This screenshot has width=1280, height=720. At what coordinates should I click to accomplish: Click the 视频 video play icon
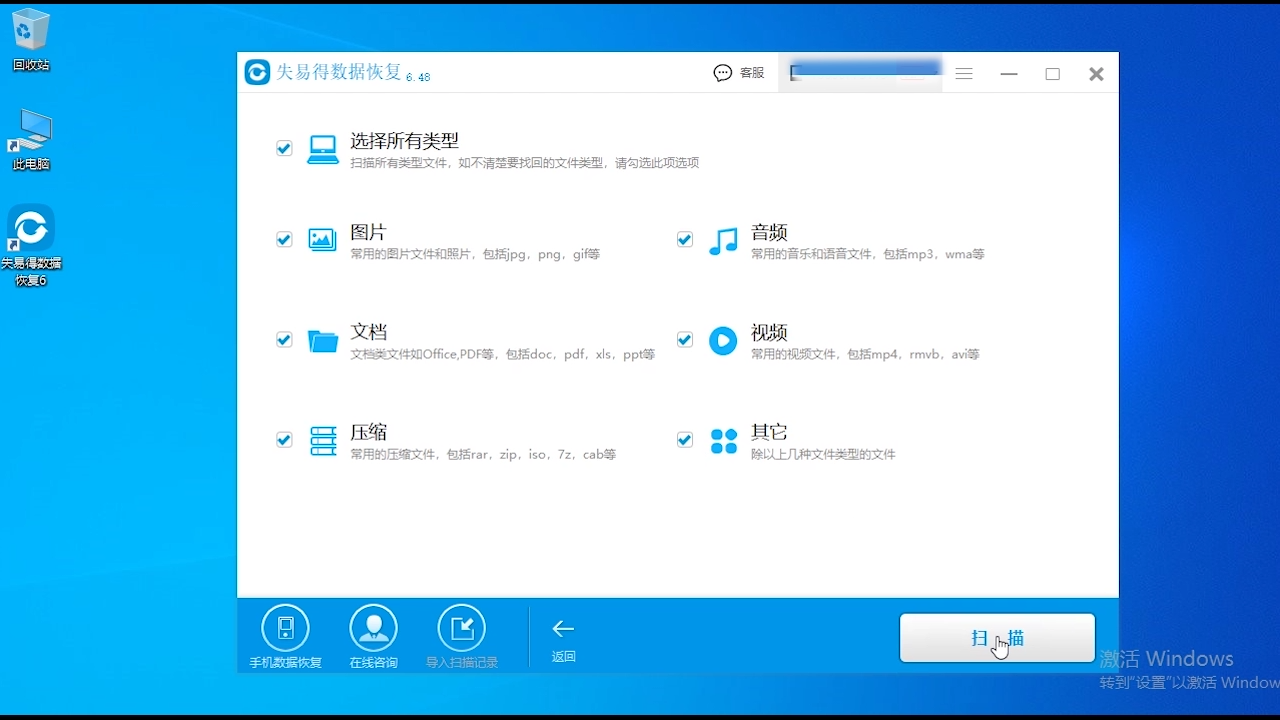723,341
